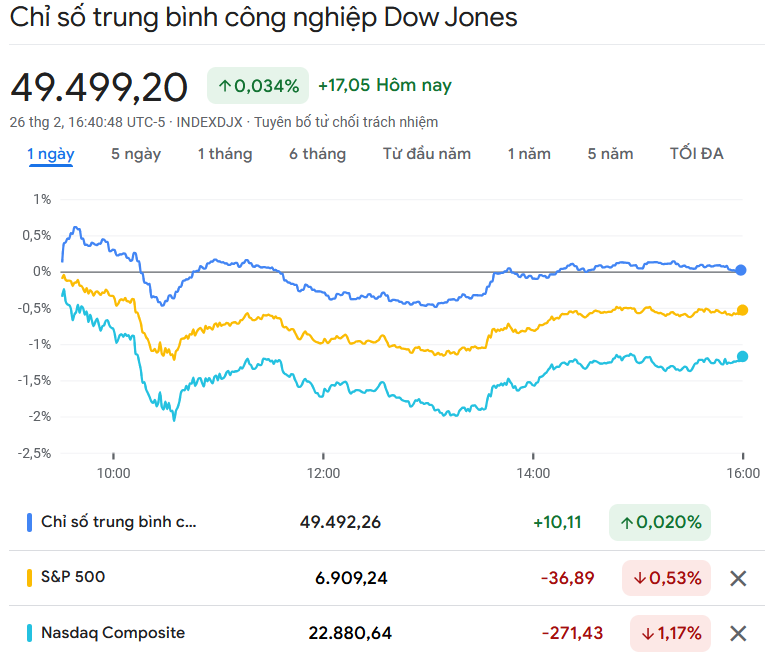Remove Nasdaq Composite comparison with X icon
The image size is (765, 660).
[x=738, y=633]
